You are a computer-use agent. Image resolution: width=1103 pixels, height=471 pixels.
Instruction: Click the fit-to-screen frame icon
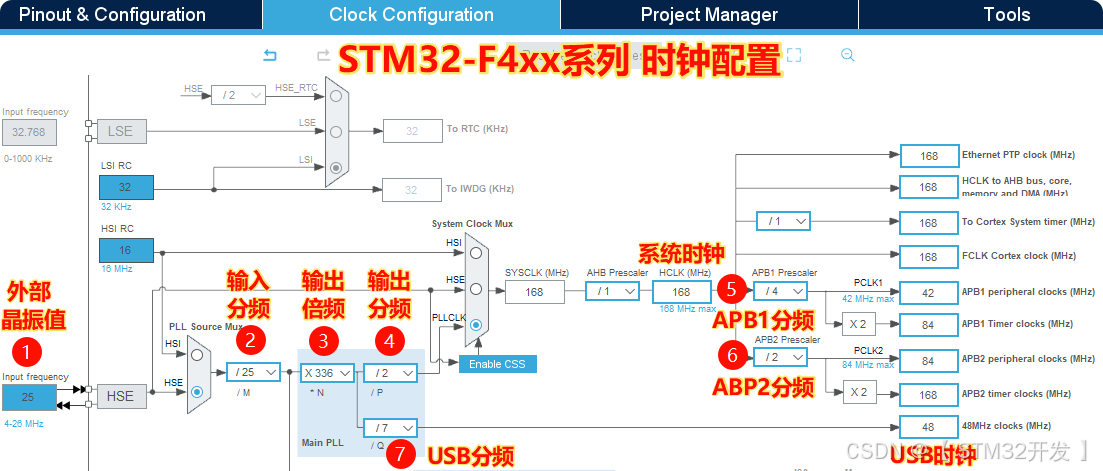pyautogui.click(x=794, y=55)
